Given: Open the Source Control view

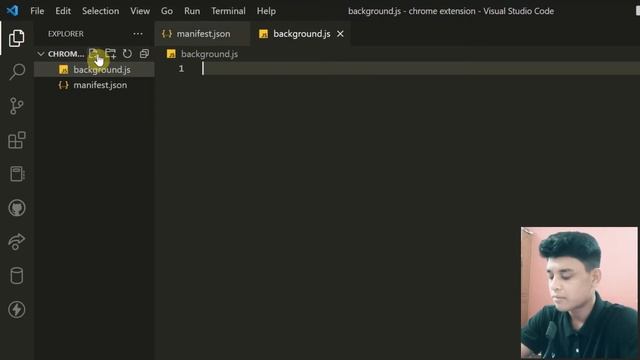Looking at the screenshot, I should [16, 106].
